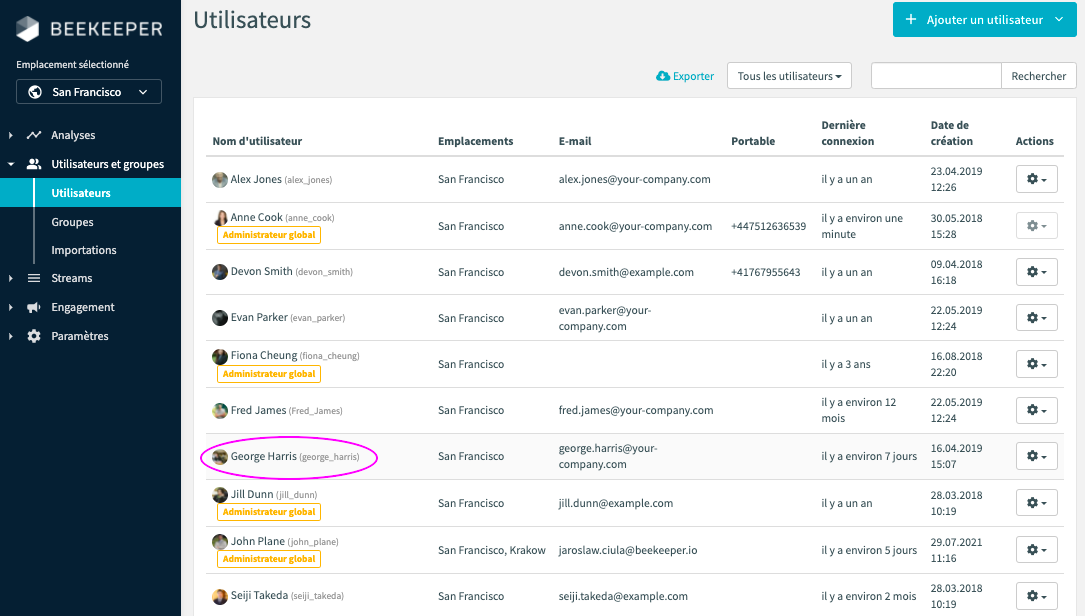The width and height of the screenshot is (1085, 616).
Task: Open actions gear menu for Alex Jones
Action: 1037,179
